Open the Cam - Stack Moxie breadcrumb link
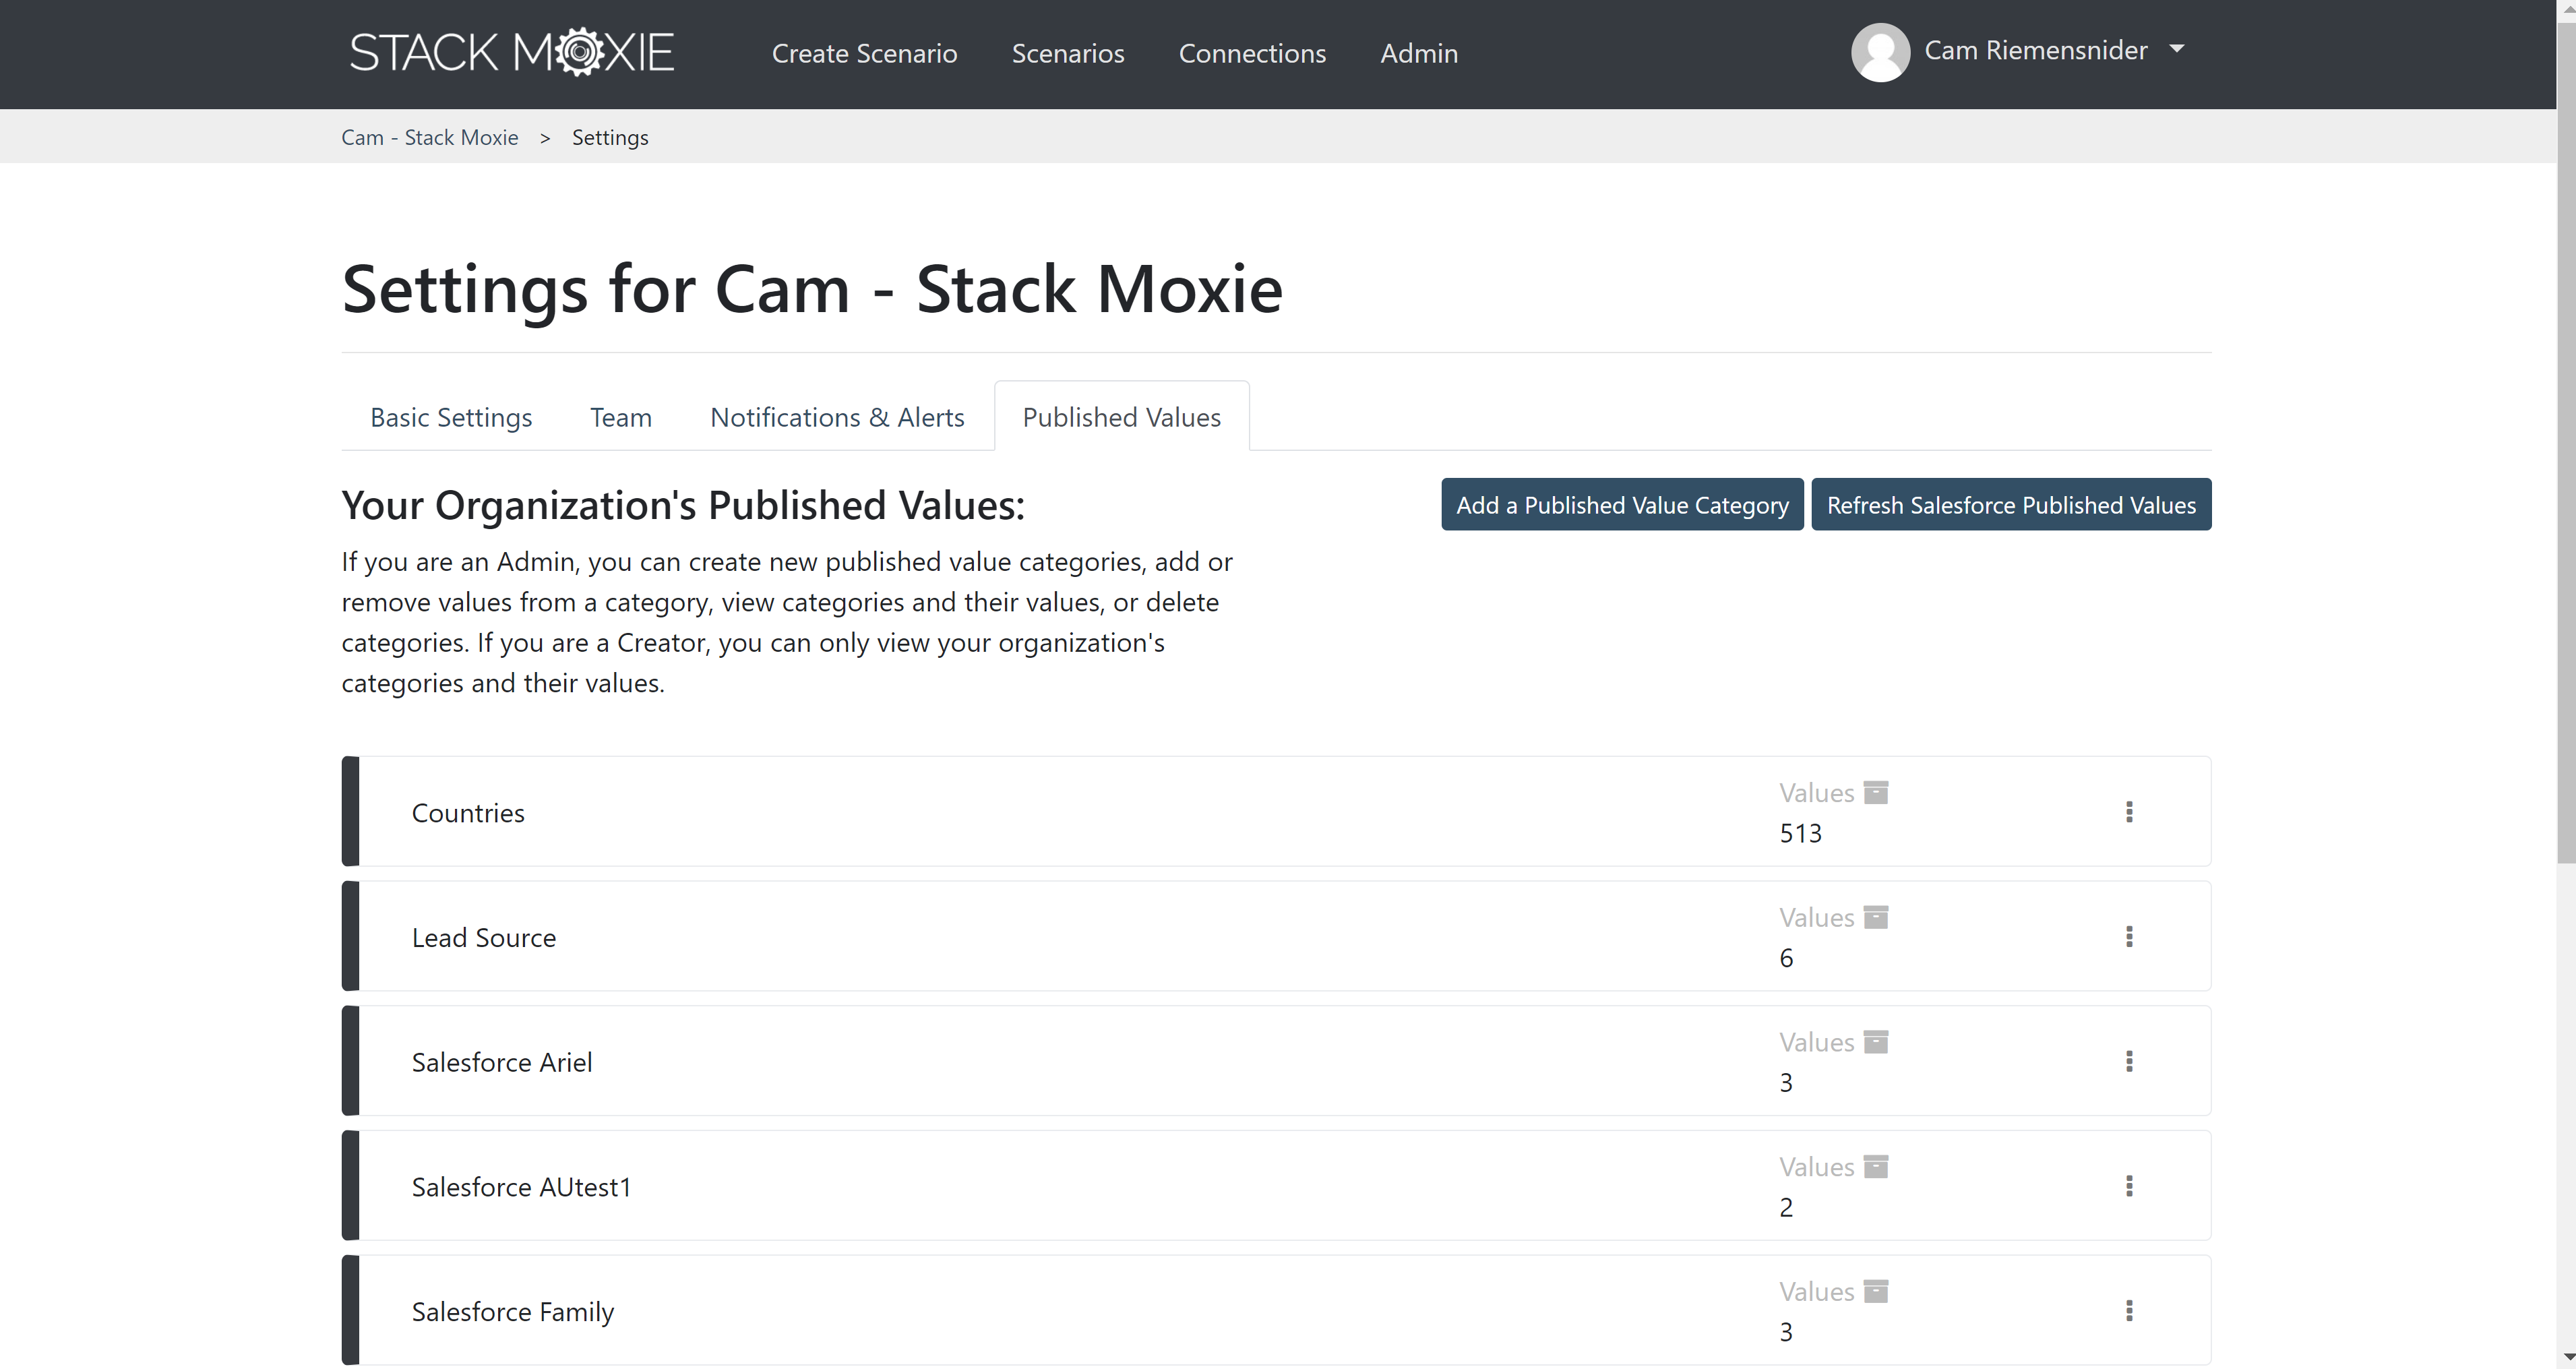 (x=429, y=136)
